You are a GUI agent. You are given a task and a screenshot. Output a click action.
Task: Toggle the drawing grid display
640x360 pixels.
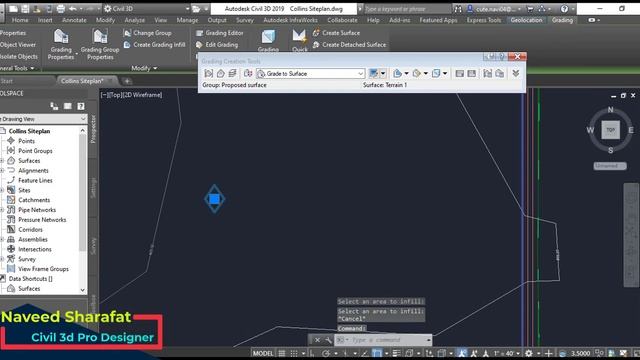[282, 353]
